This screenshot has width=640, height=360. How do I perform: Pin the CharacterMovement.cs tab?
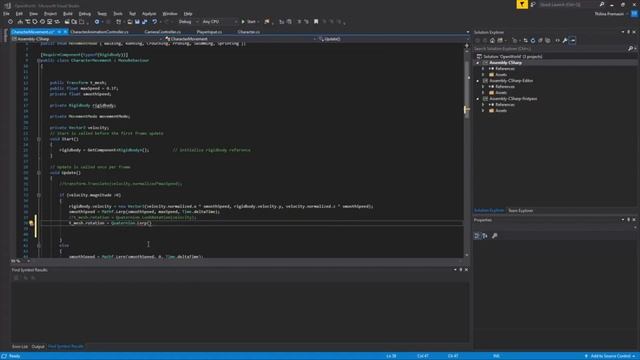59,32
